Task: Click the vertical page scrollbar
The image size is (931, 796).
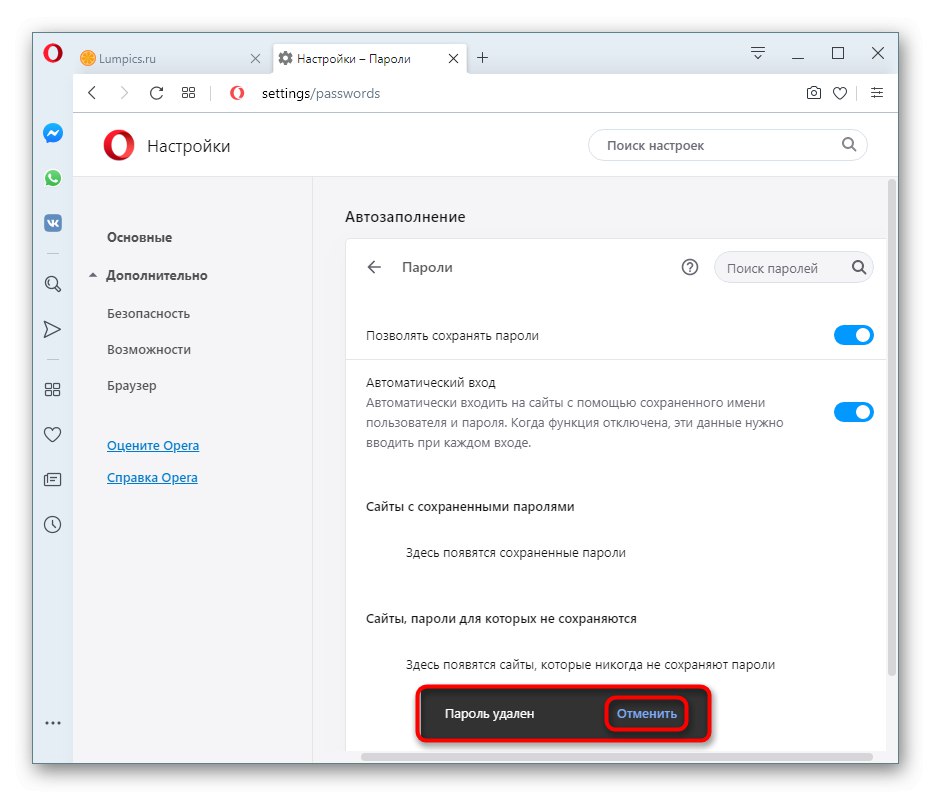Action: click(891, 427)
